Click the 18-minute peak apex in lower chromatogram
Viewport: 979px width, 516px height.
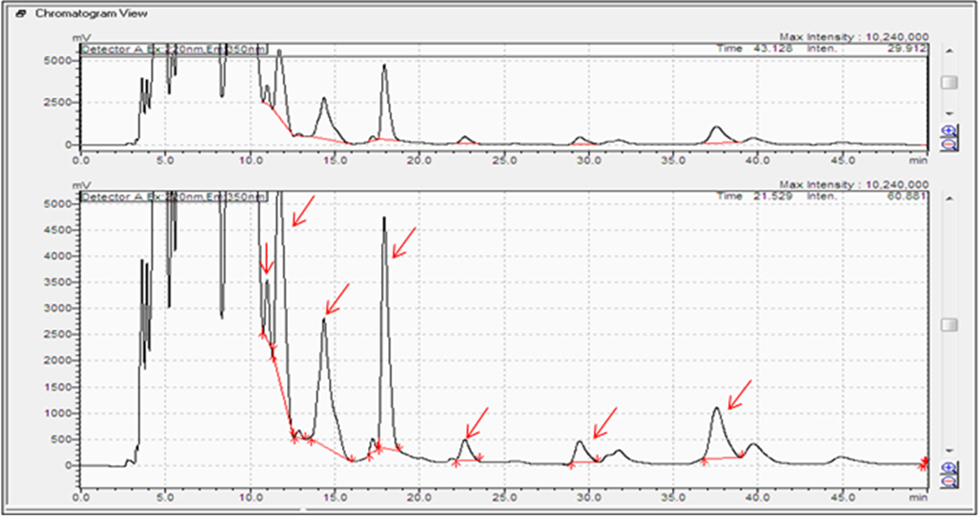click(x=384, y=219)
